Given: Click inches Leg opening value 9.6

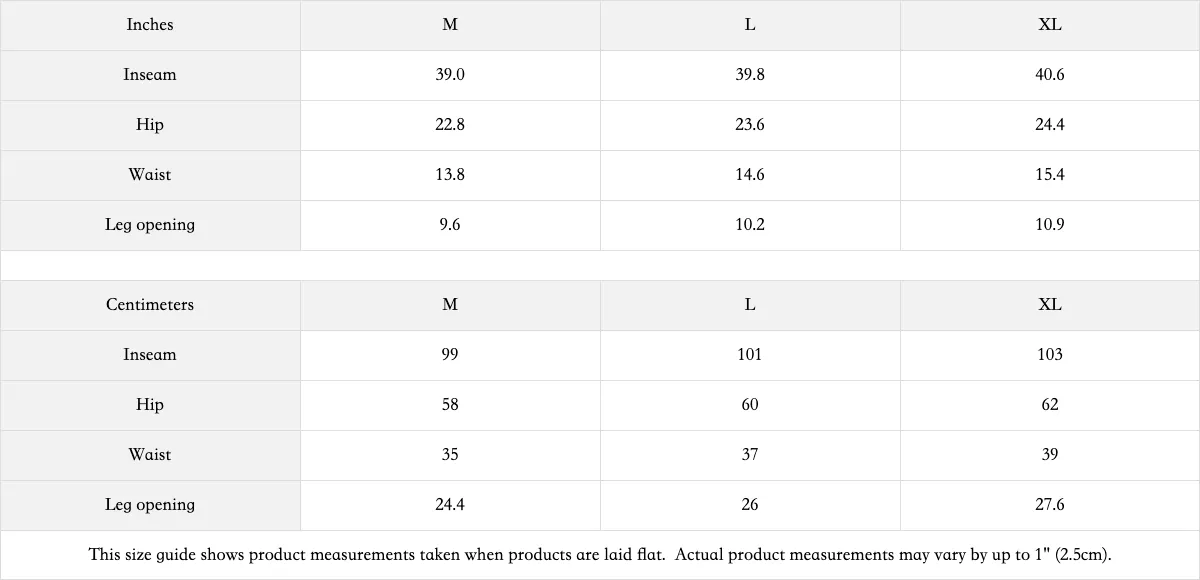Looking at the screenshot, I should pos(450,225).
